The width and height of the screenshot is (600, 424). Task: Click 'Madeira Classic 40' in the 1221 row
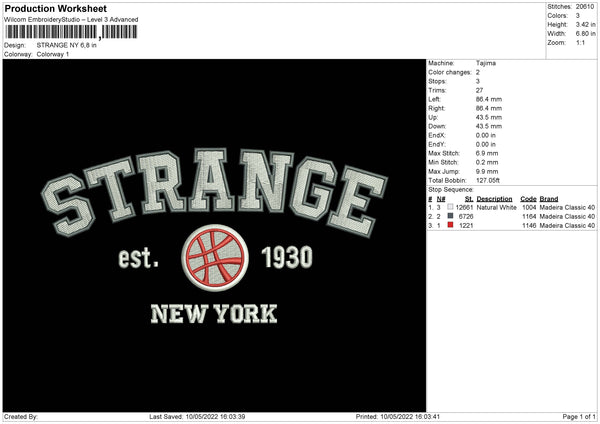pyautogui.click(x=567, y=226)
